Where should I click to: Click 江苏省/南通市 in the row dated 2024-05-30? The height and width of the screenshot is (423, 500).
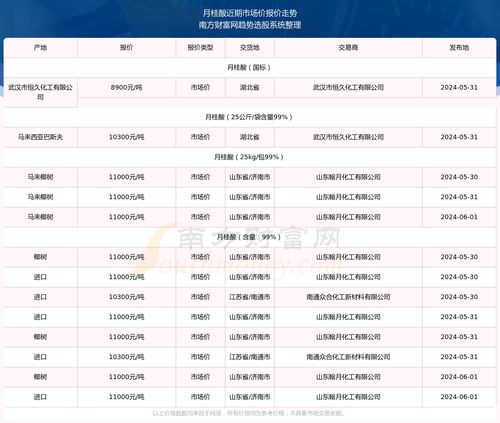pyautogui.click(x=250, y=297)
